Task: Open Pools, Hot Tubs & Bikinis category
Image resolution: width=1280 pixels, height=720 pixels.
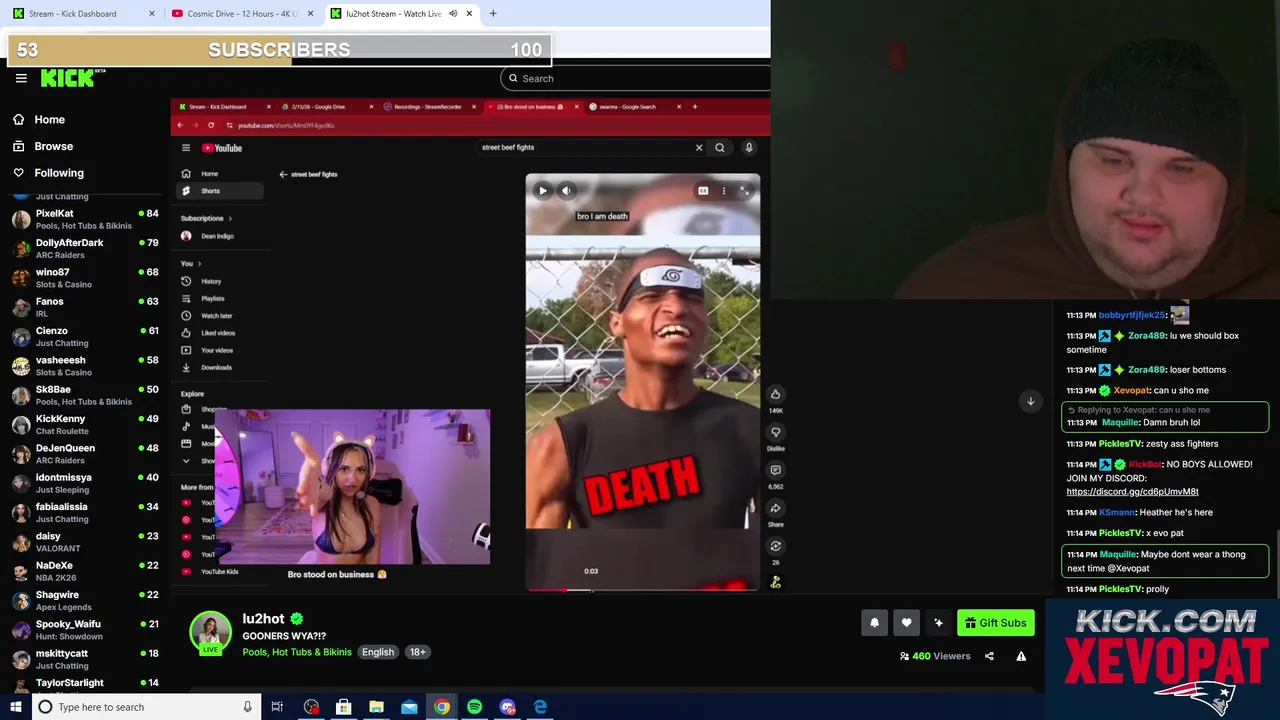Action: tap(297, 652)
